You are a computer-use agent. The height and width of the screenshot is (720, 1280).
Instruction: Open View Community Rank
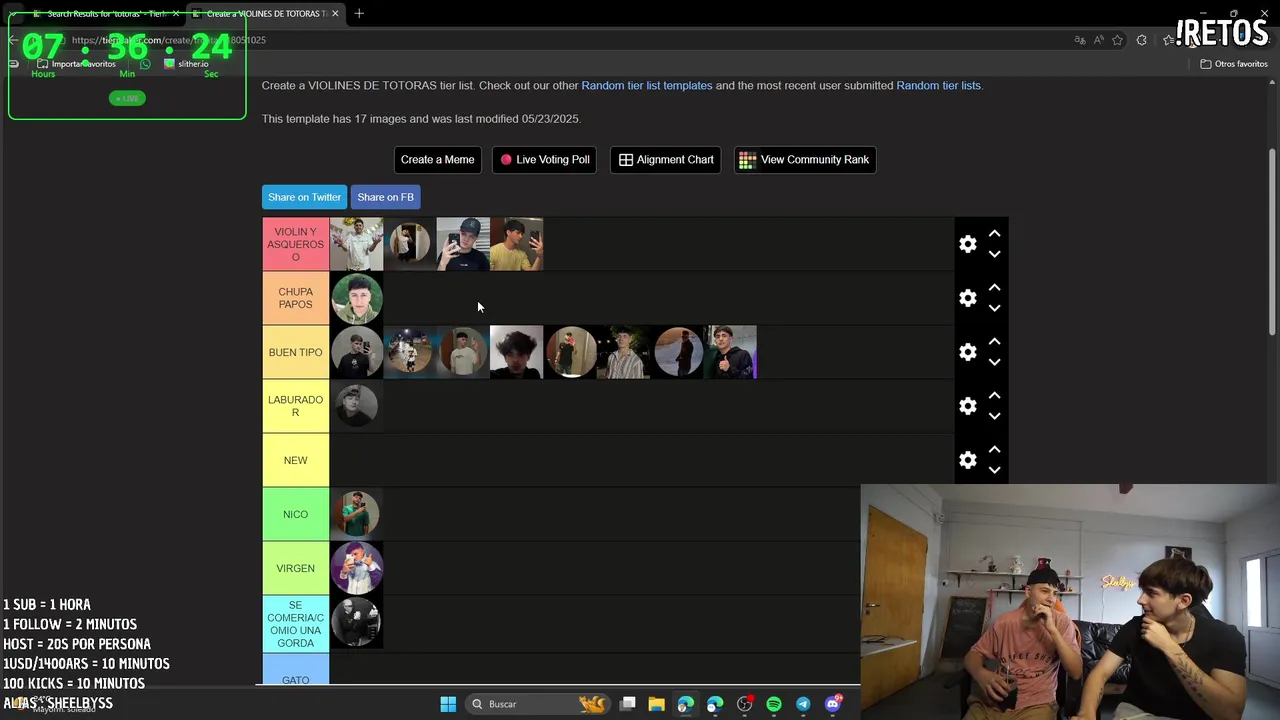(805, 160)
